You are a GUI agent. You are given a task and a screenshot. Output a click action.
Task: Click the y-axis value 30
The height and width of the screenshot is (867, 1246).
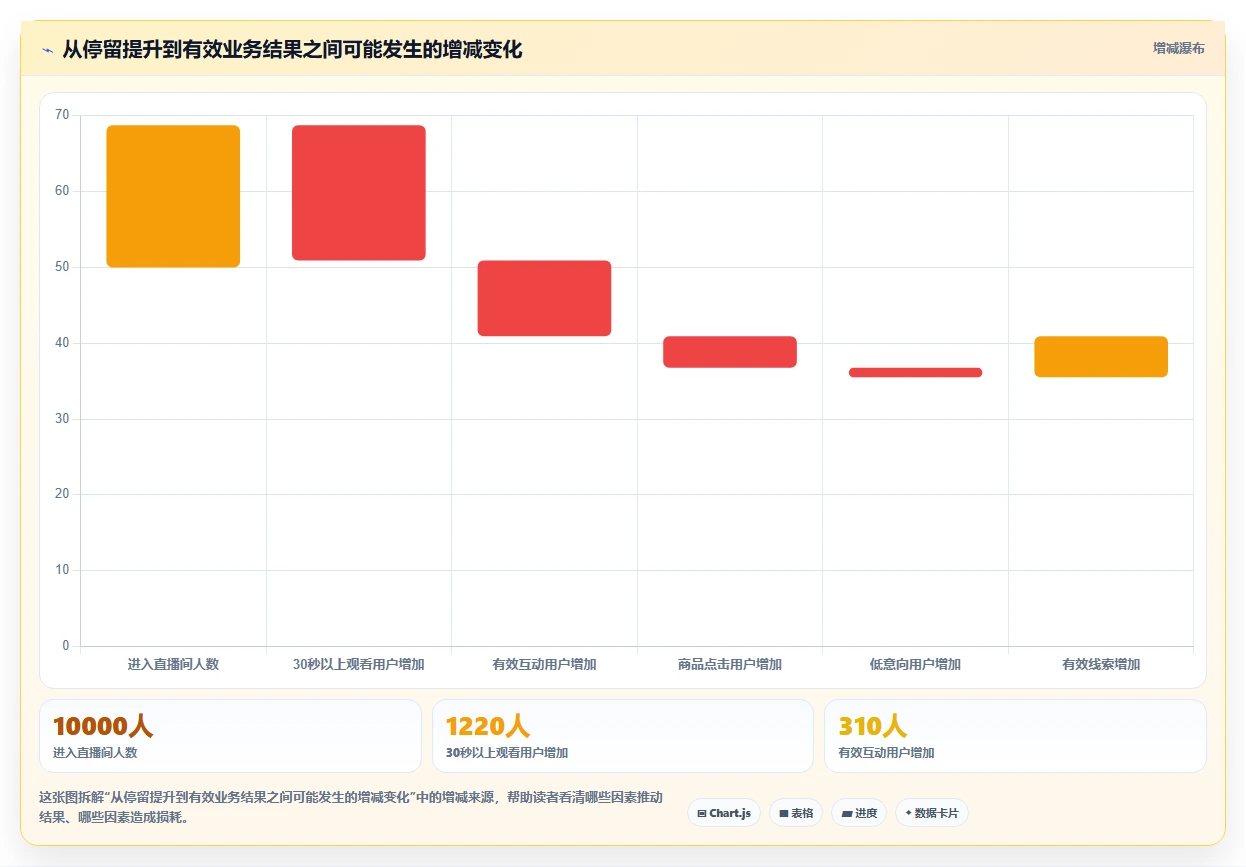(62, 419)
